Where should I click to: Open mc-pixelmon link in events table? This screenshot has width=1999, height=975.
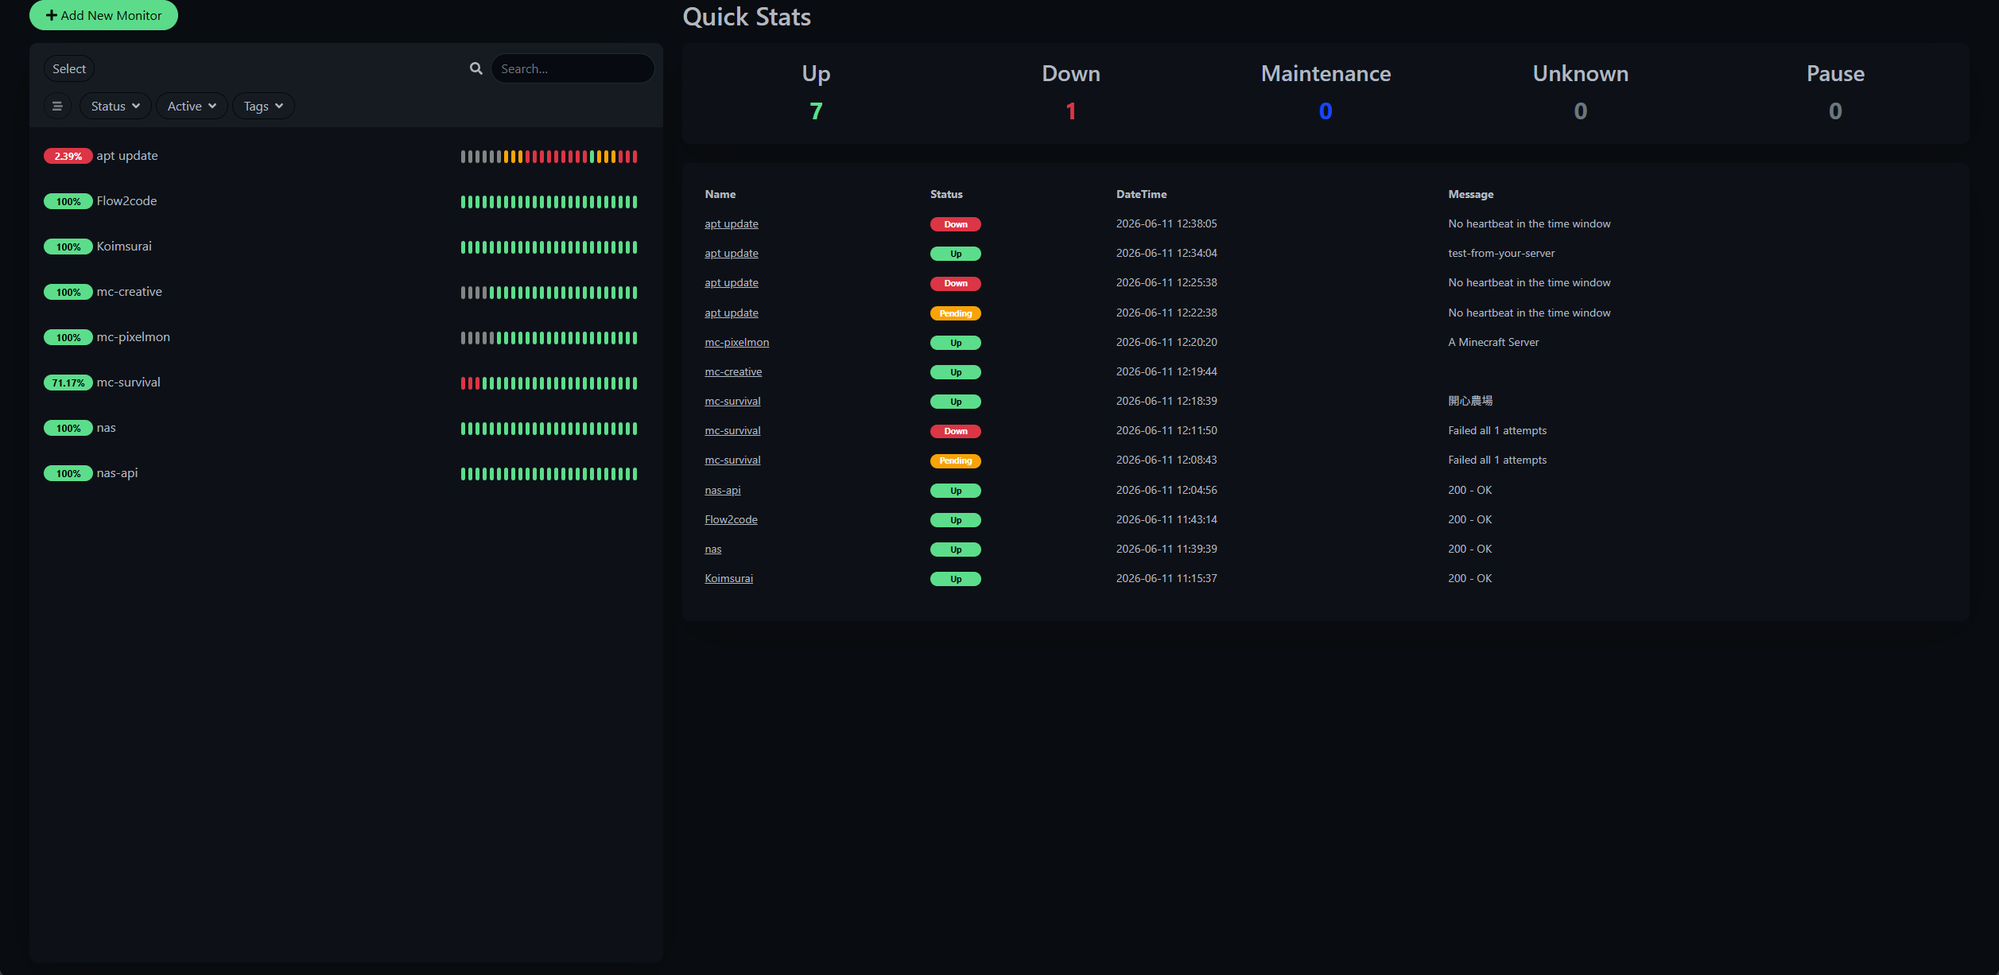(737, 342)
